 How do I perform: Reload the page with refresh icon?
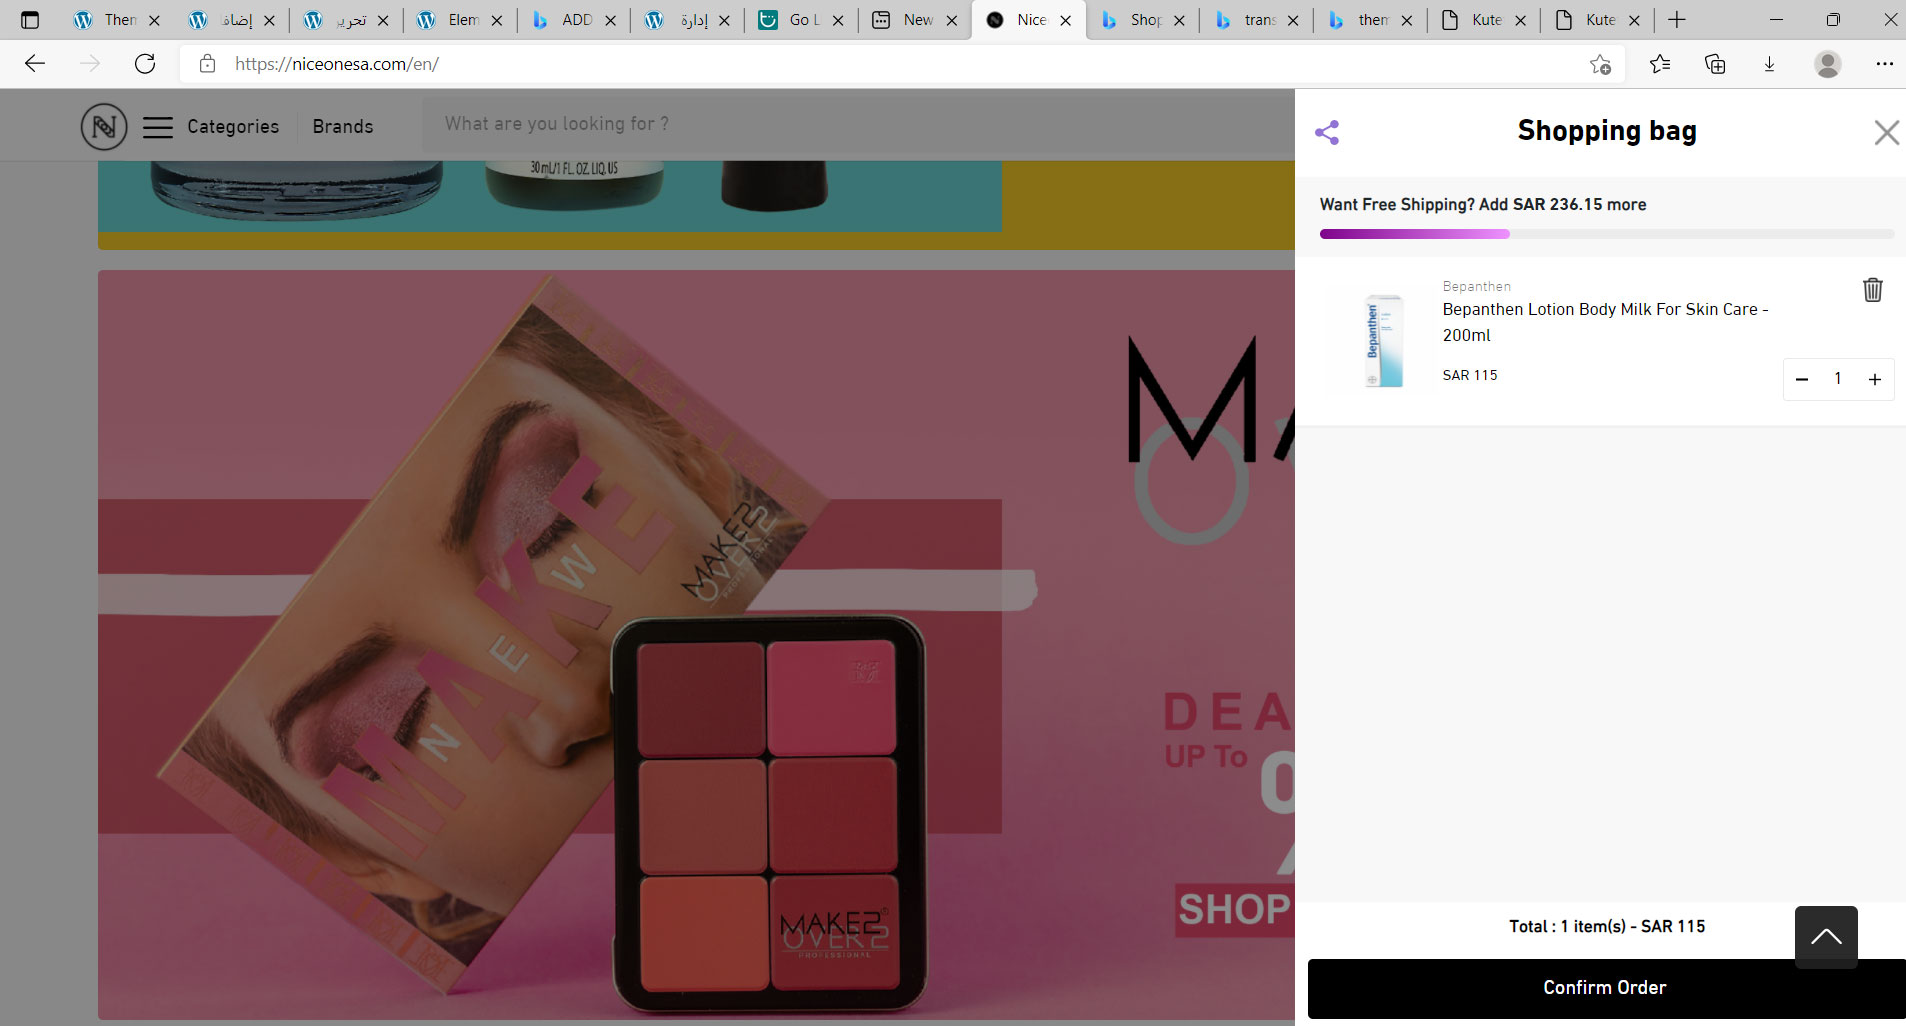click(145, 64)
